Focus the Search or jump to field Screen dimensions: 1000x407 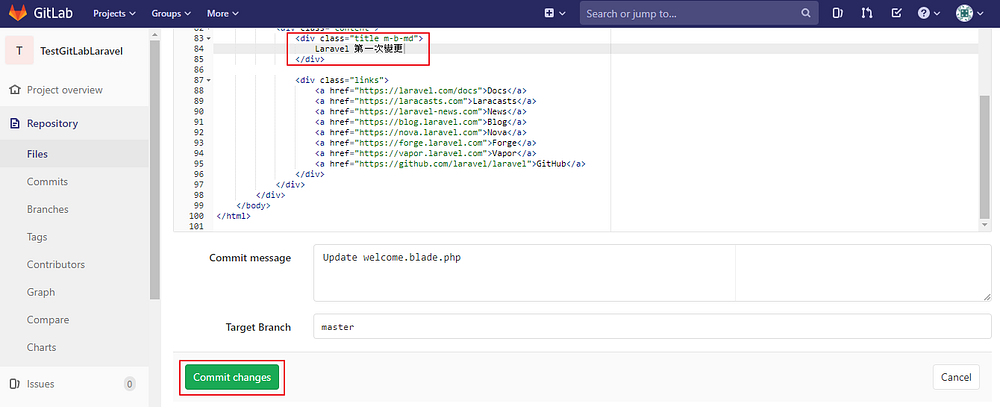tap(699, 13)
